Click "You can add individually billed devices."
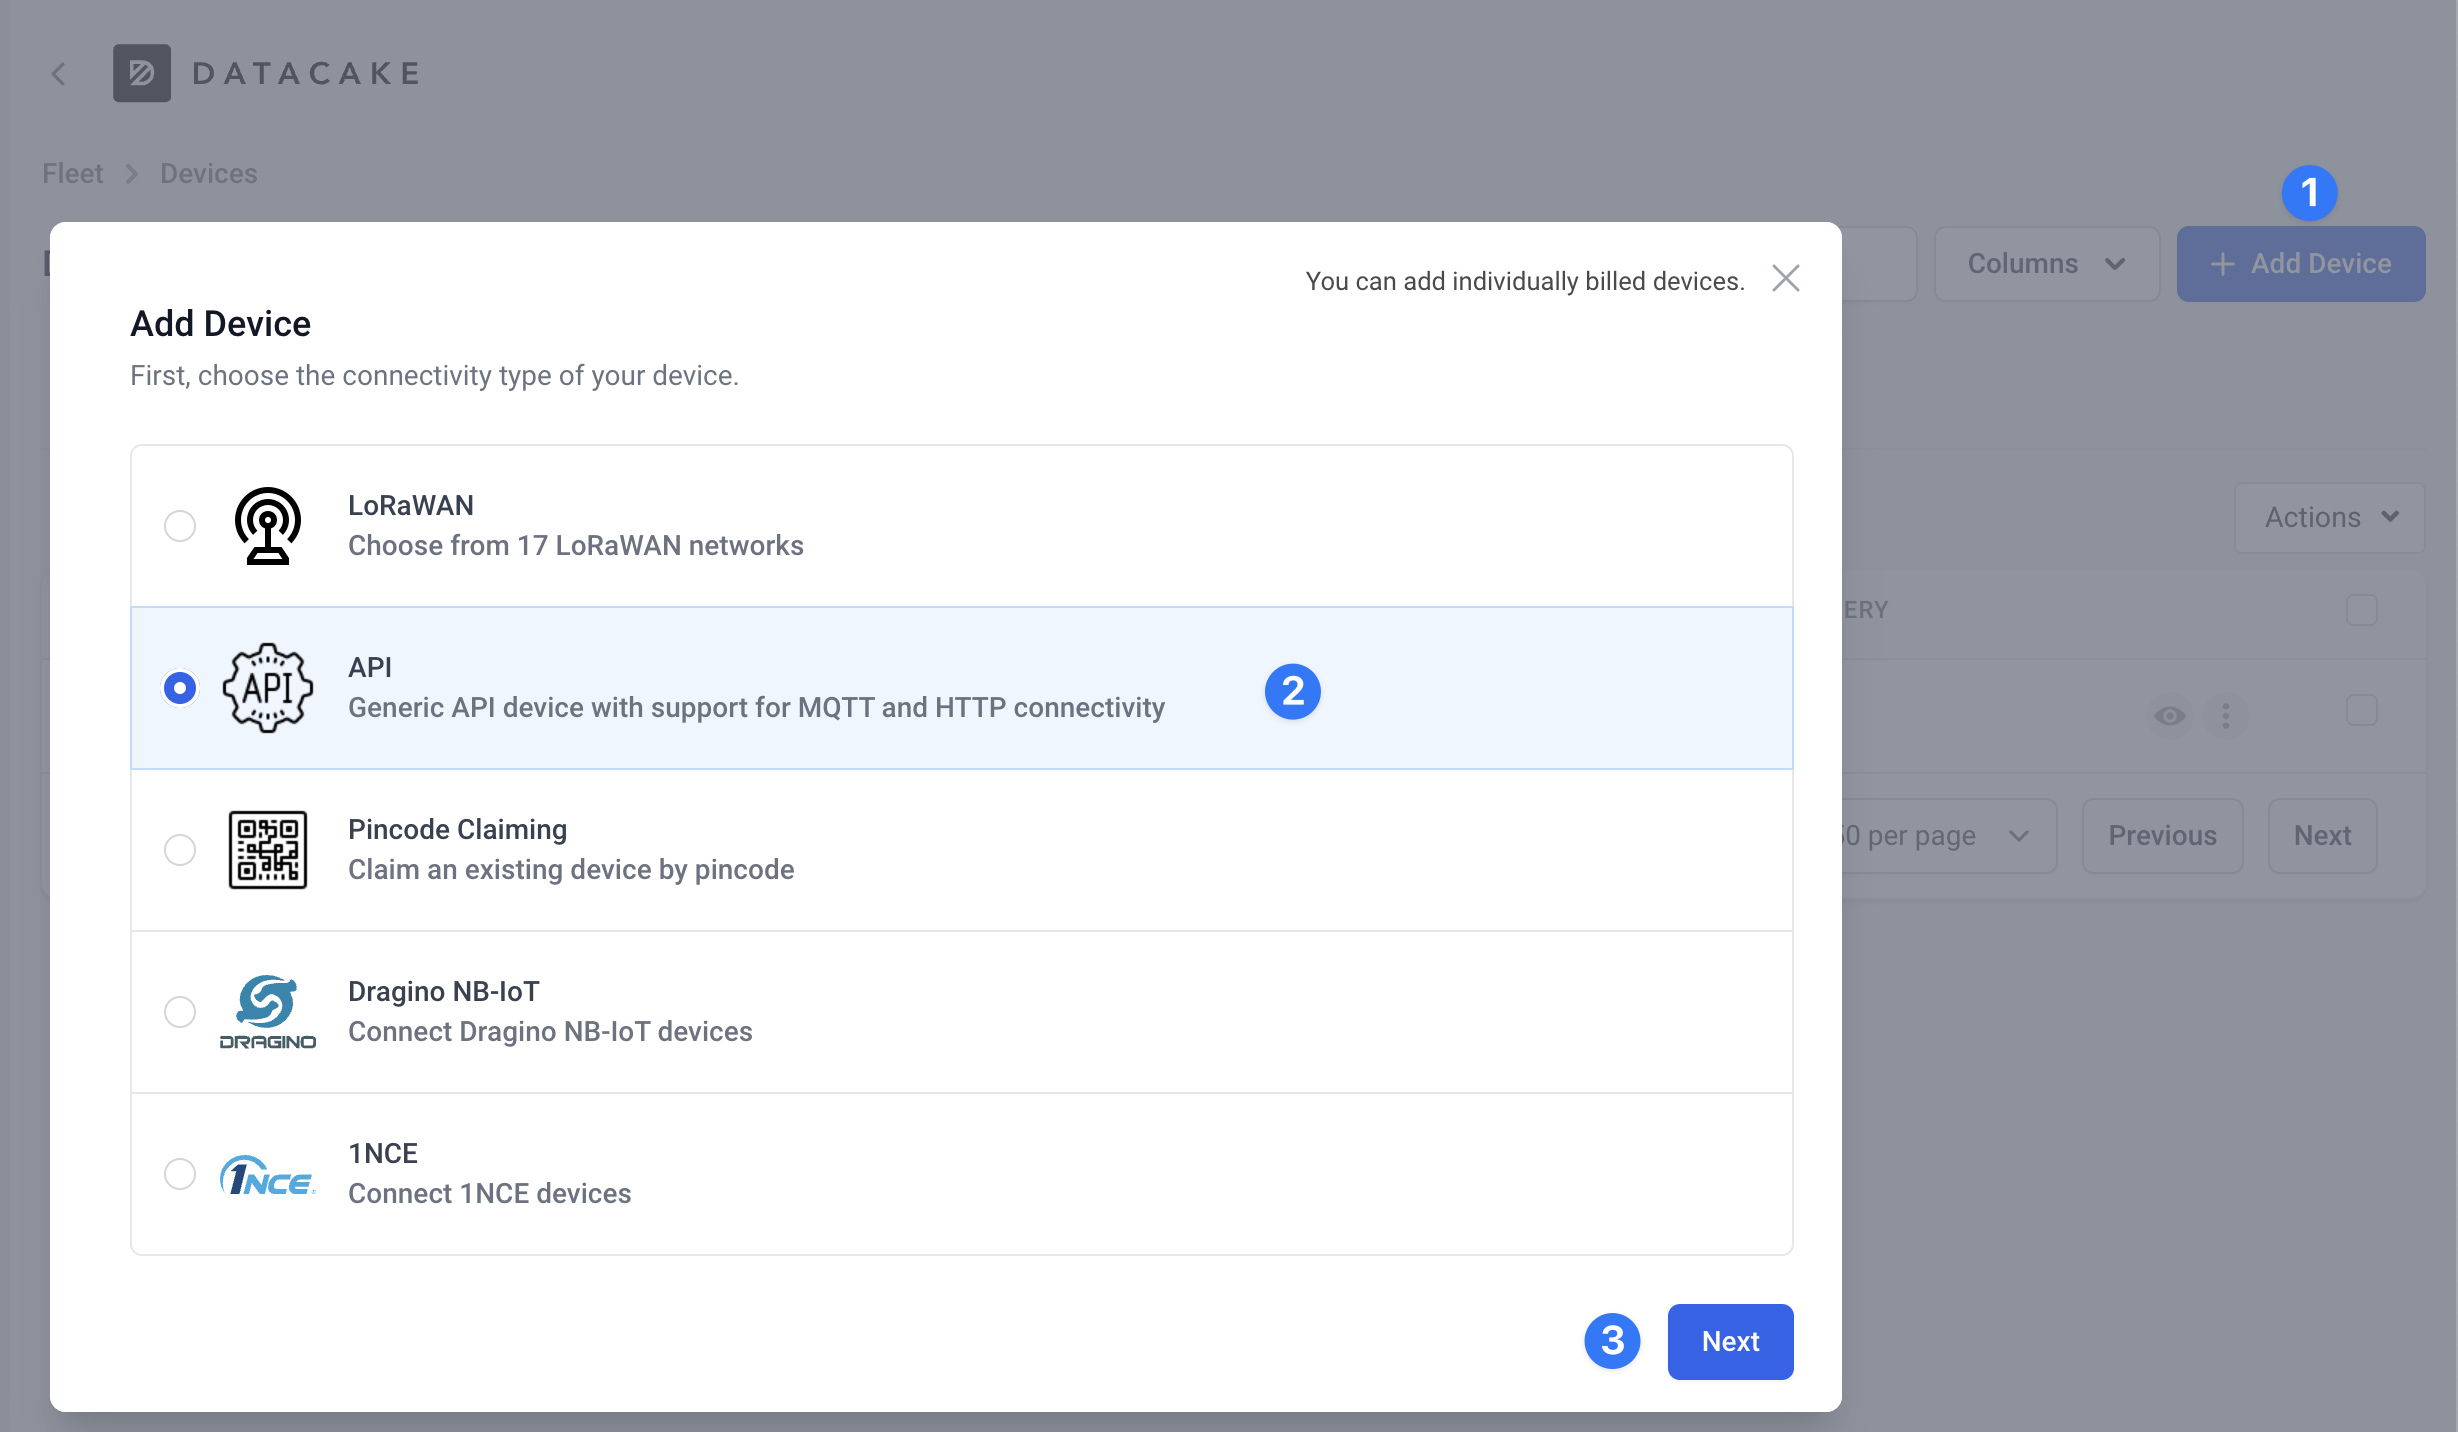 [1525, 282]
